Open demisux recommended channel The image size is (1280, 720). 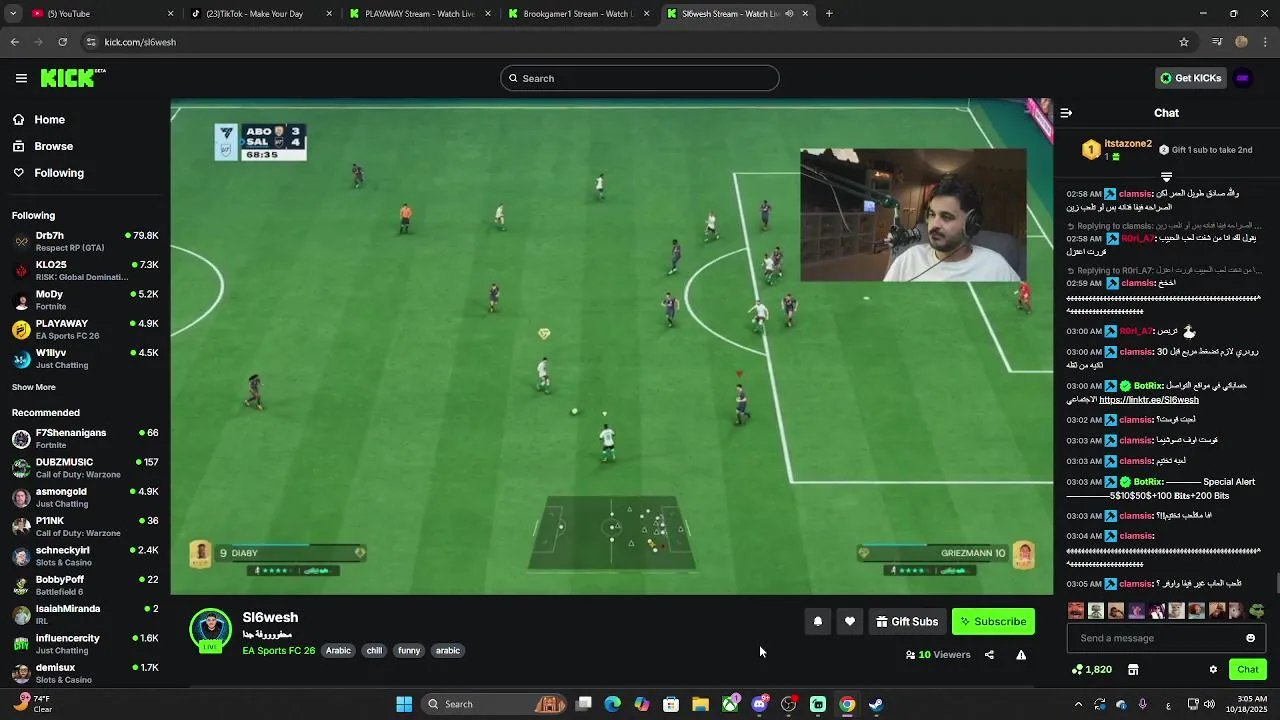pos(85,672)
